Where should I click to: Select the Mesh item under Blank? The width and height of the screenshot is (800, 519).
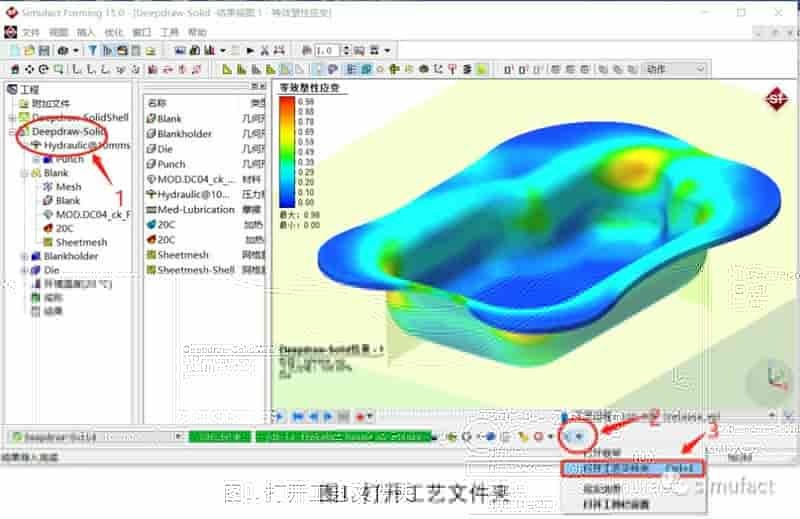[62, 187]
